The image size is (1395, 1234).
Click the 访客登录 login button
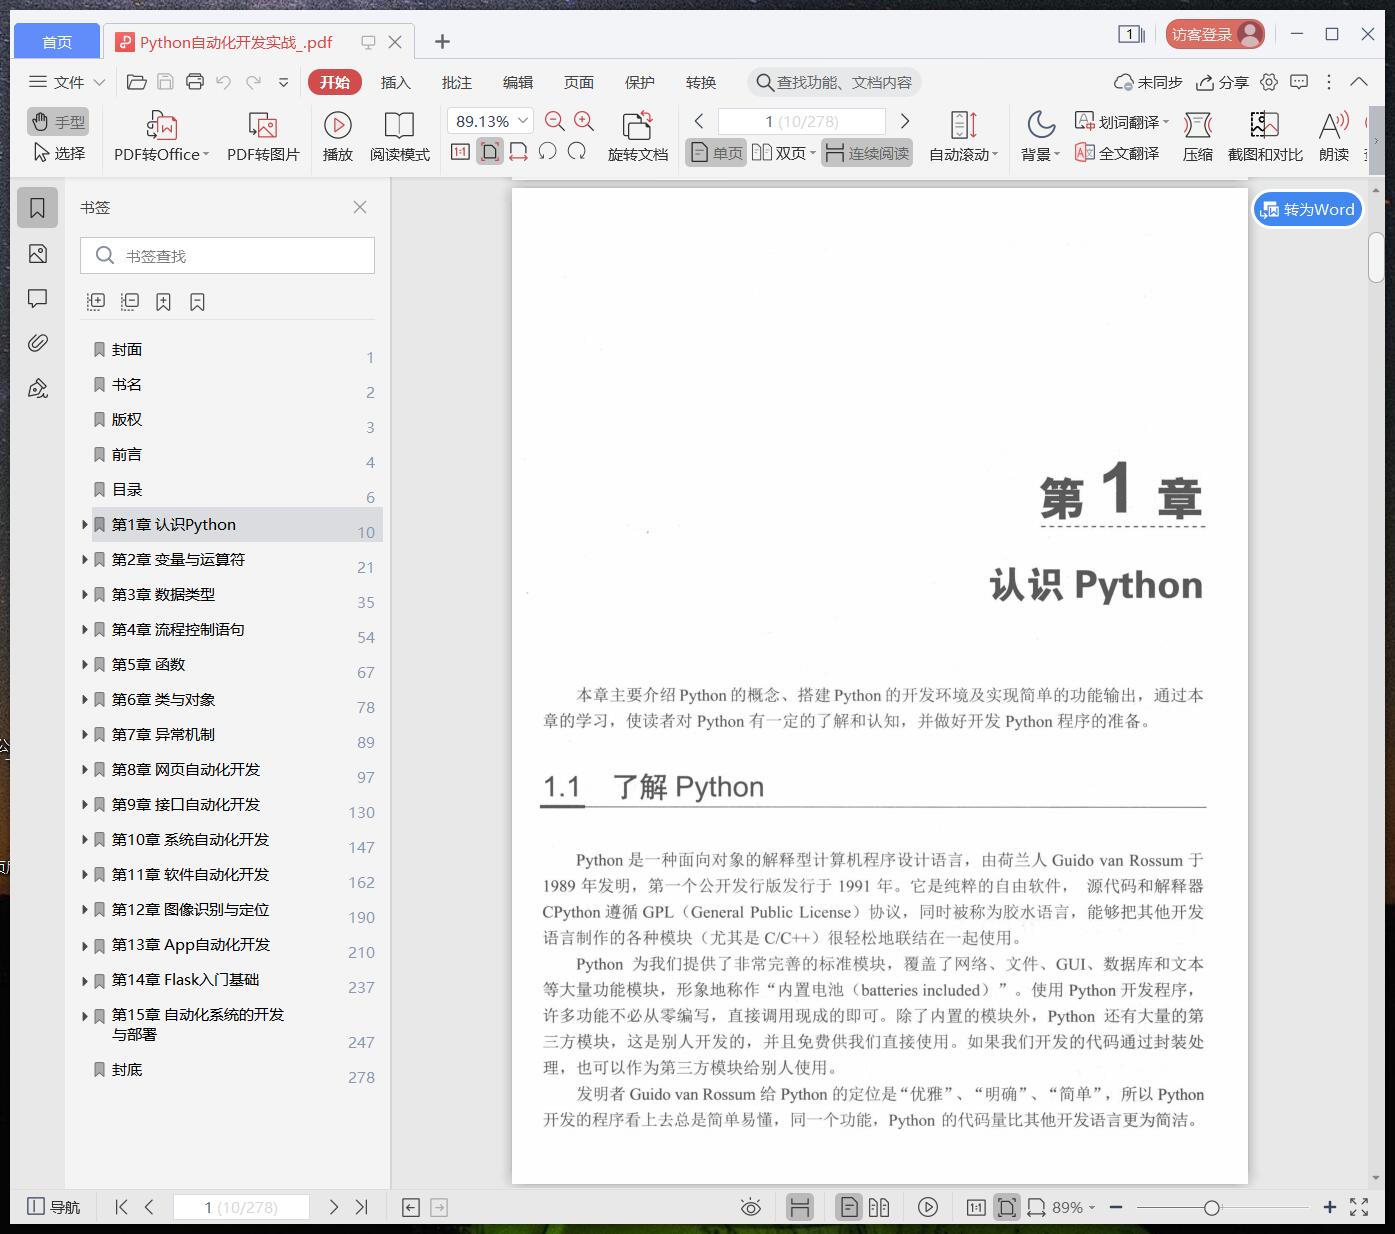coord(1215,34)
